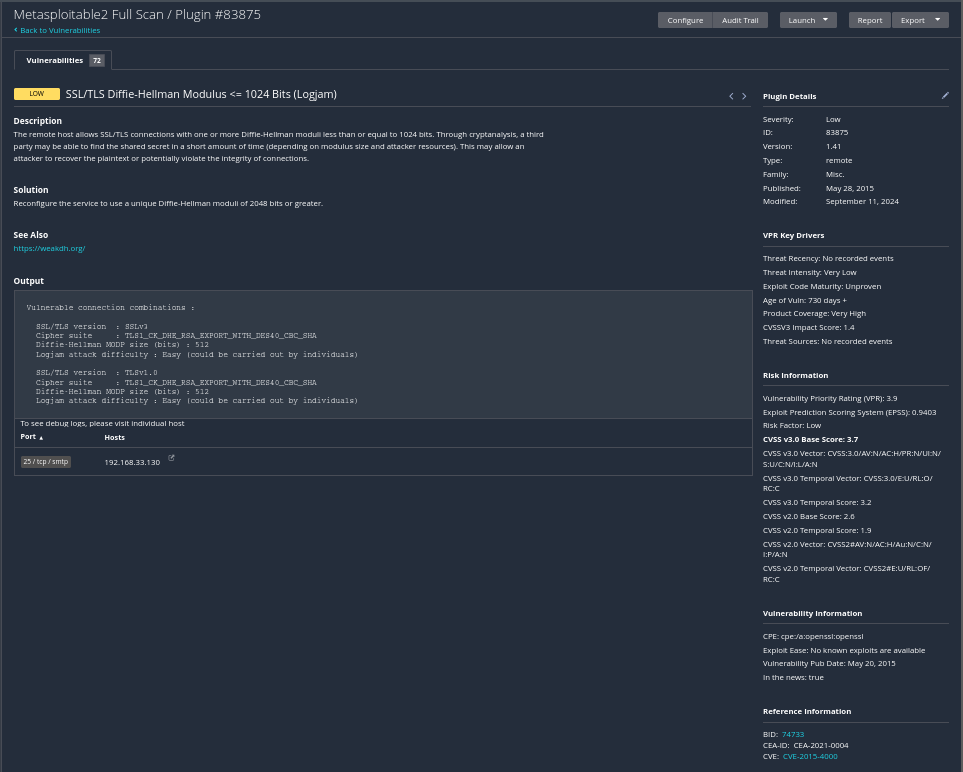The image size is (963, 772).
Task: Open the Audit Trail
Action: (x=740, y=20)
